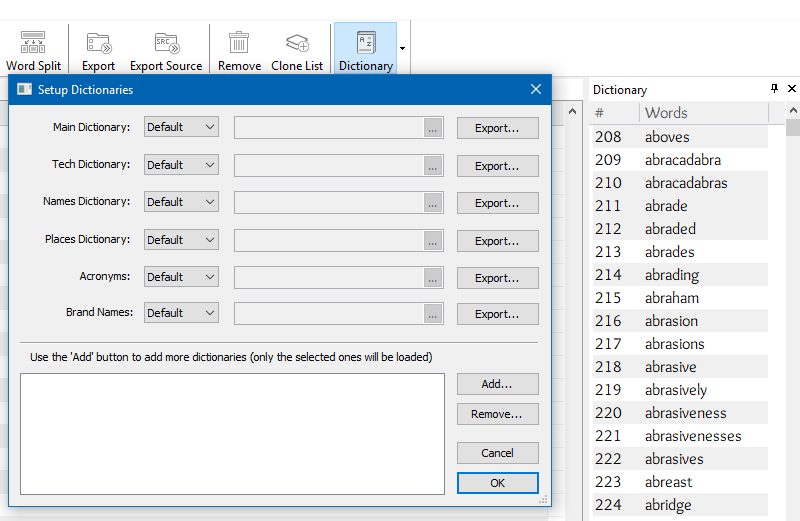Click the Places Dictionary path field
Viewport: 800px width, 521px height.
(x=329, y=240)
